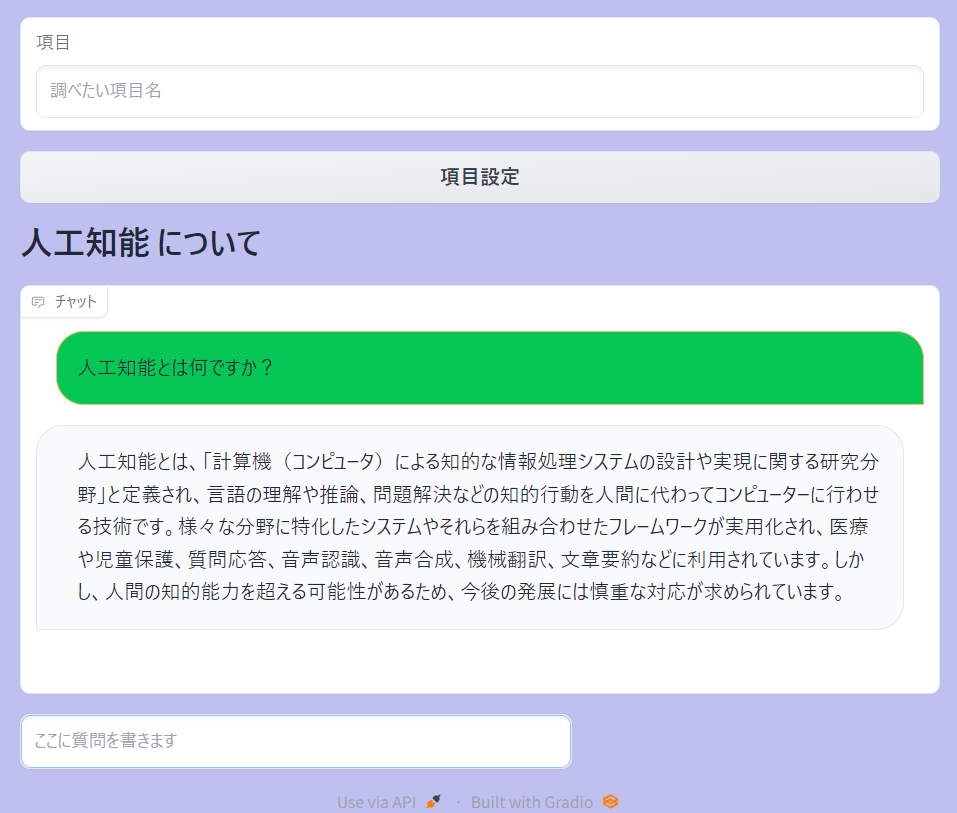Click the チャット label tab
Image resolution: width=957 pixels, height=813 pixels.
[64, 302]
